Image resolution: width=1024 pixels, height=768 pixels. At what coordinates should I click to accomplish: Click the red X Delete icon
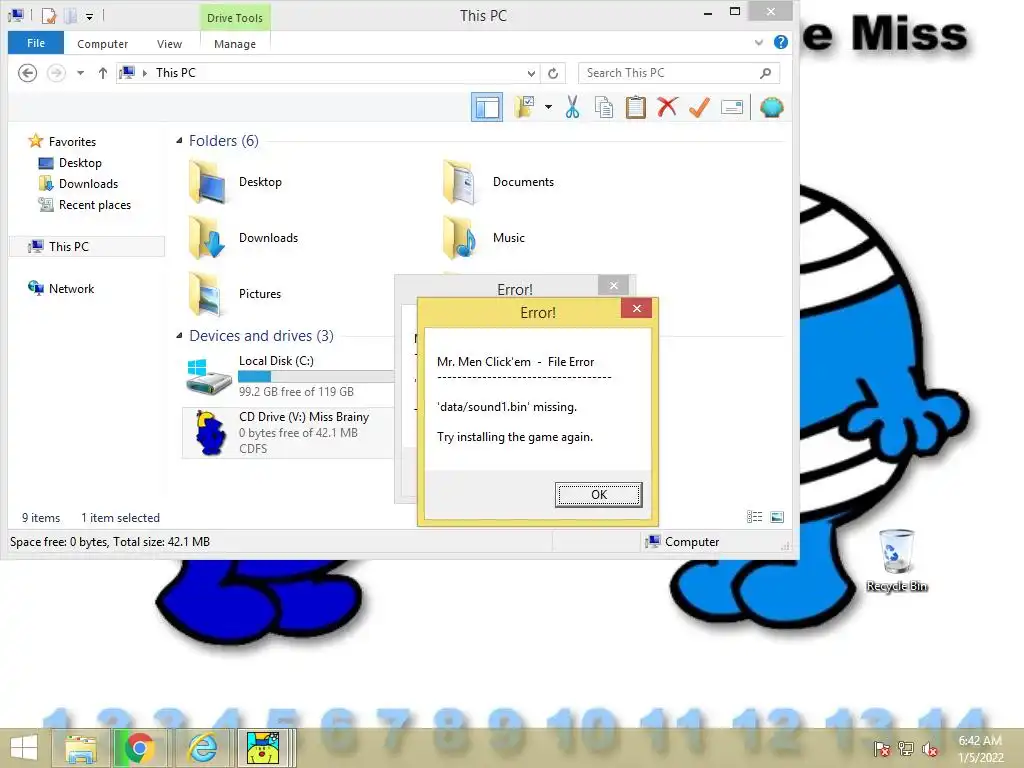point(667,107)
